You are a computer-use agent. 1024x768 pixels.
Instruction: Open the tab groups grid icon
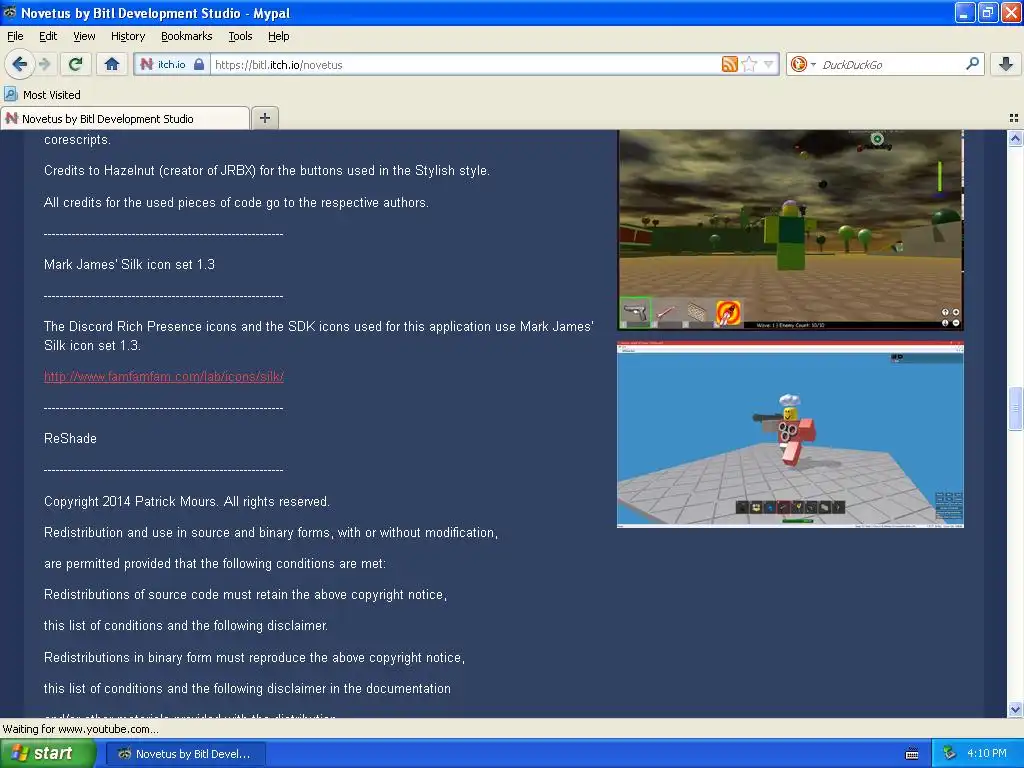coord(1014,118)
